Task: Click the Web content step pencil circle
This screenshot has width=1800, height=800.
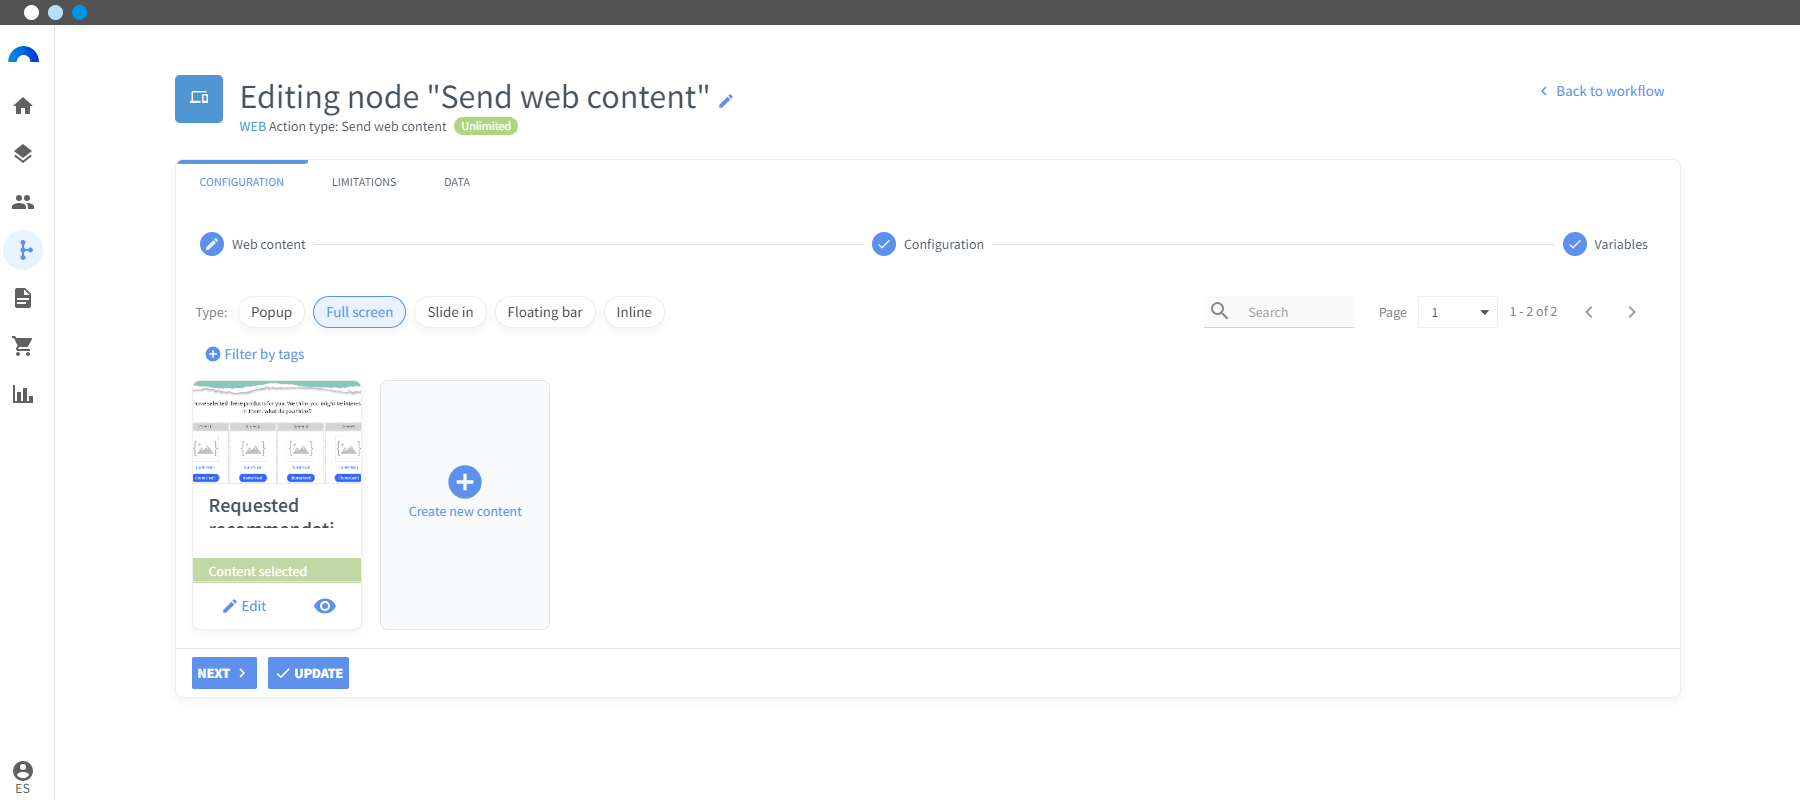Action: (x=212, y=244)
